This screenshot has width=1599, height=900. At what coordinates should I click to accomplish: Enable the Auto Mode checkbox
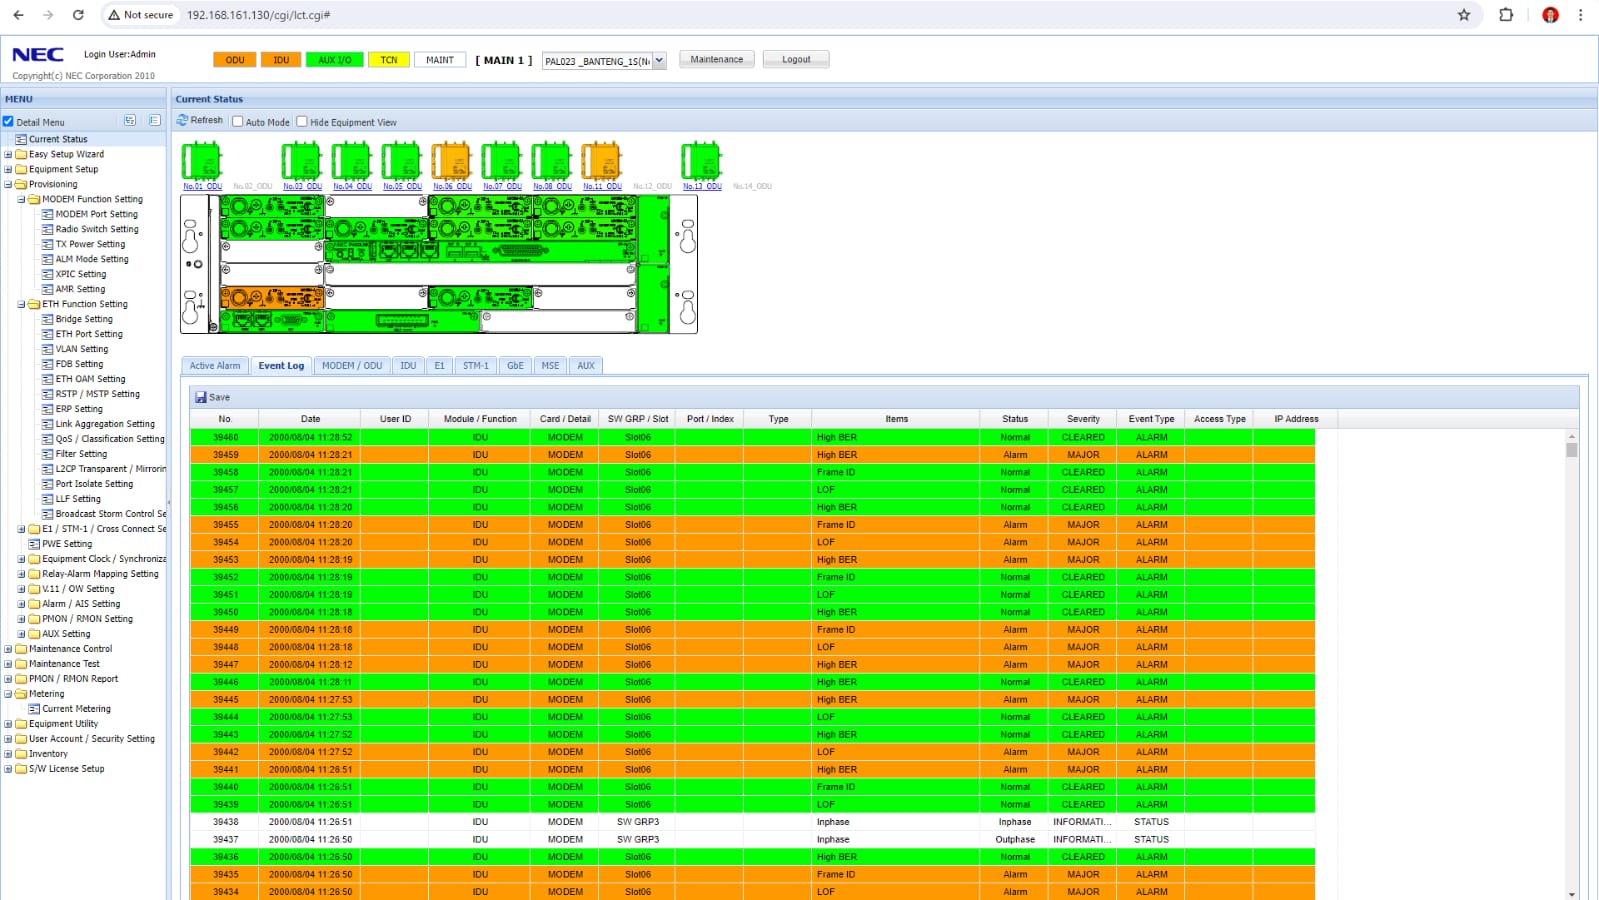238,122
